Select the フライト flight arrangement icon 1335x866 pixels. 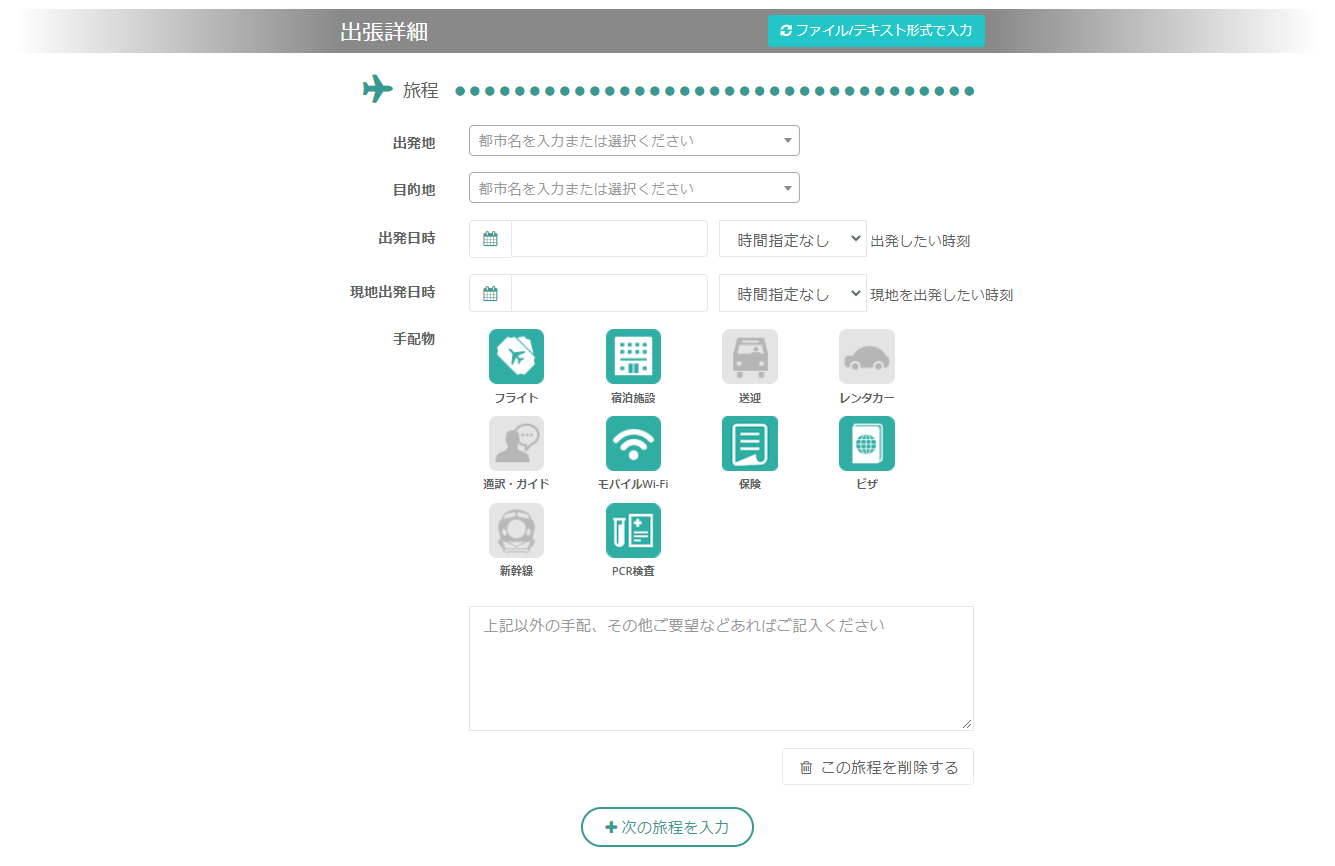(516, 357)
